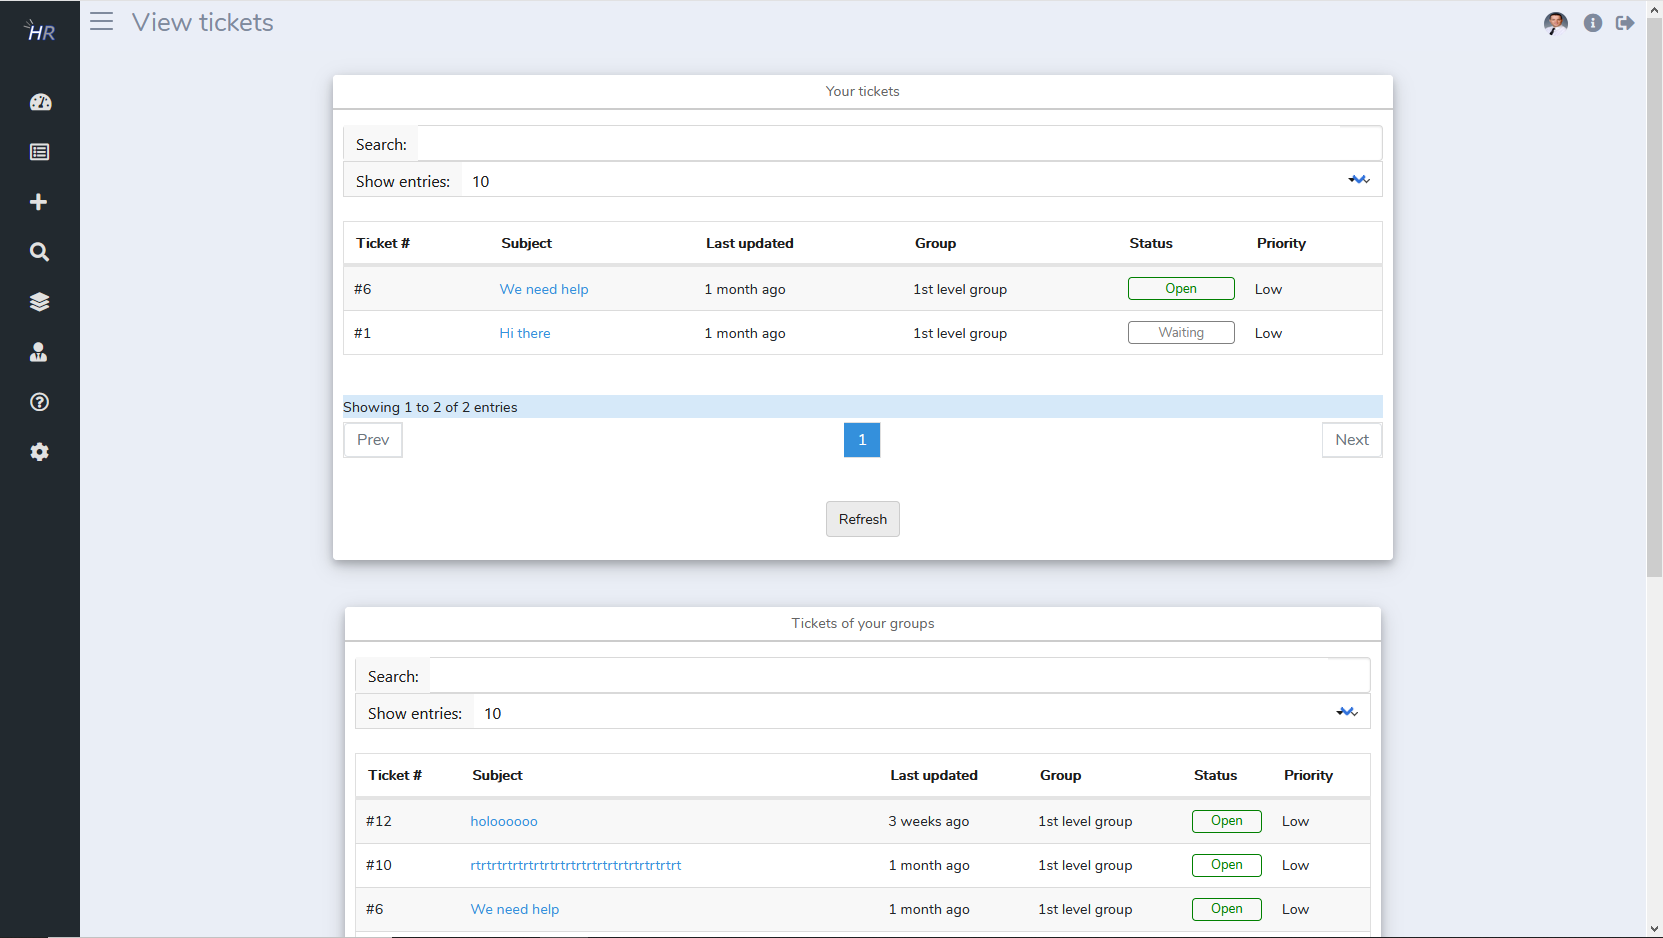Screen dimensions: 1663x938
Task: Sort Tickets of your groups by Ticket # column
Action: (x=395, y=775)
